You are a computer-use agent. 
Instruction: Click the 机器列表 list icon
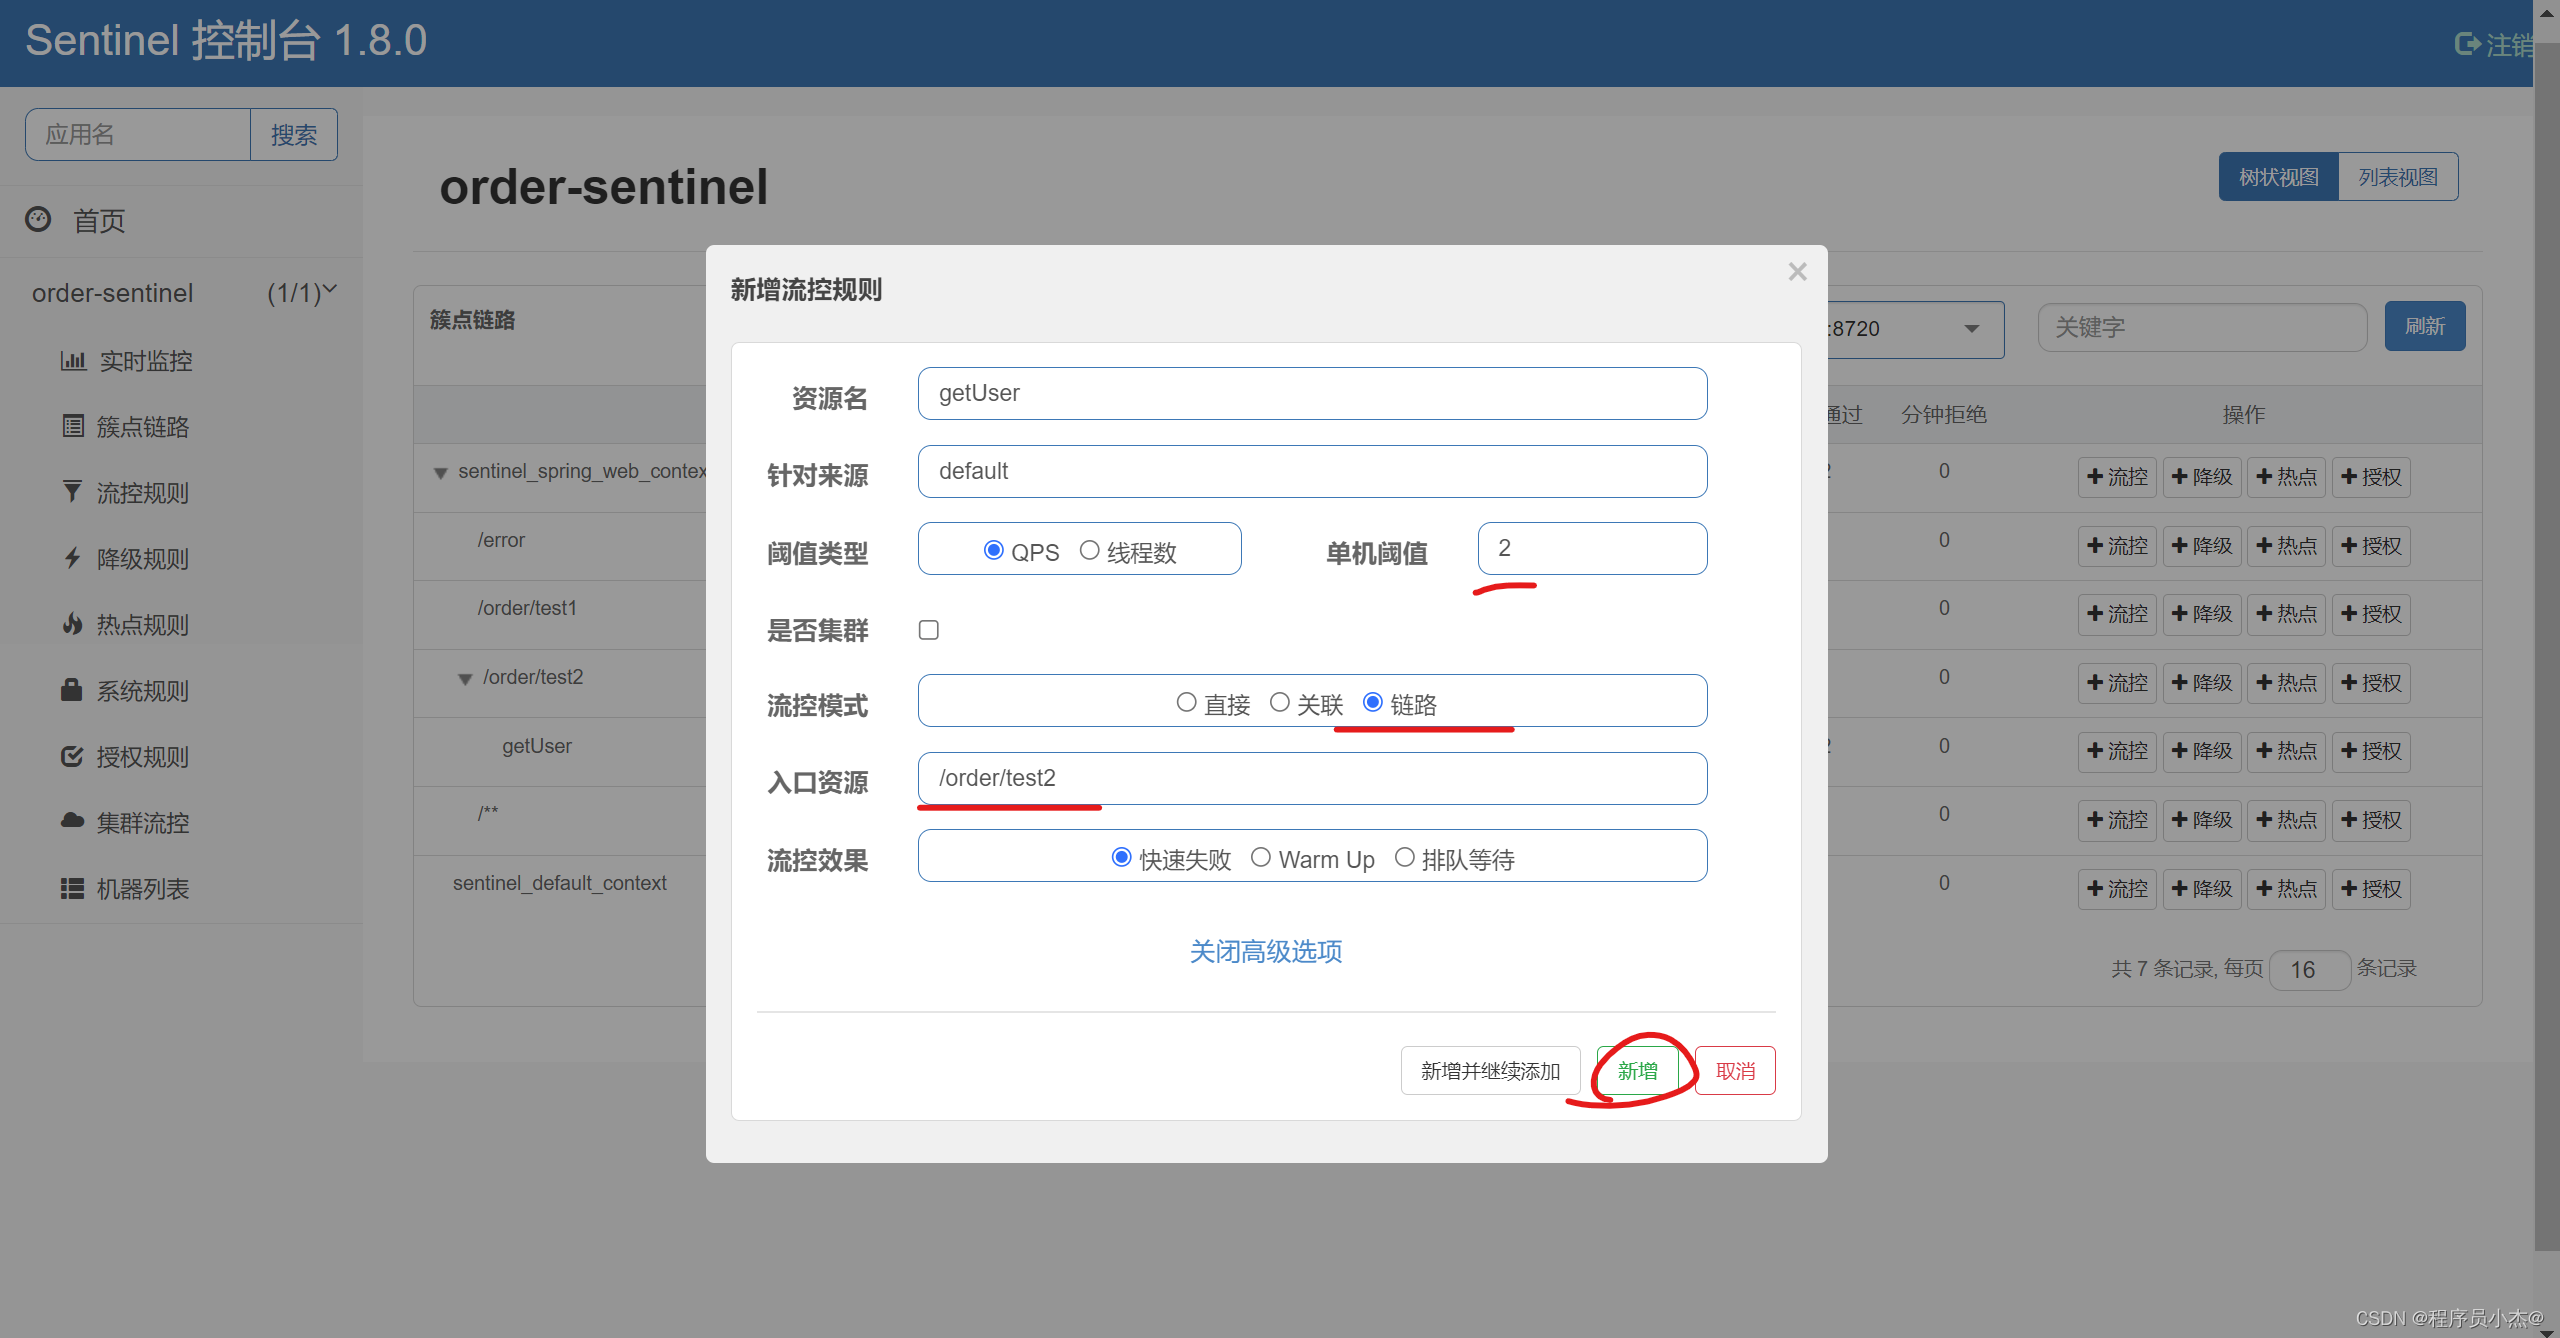coord(72,888)
